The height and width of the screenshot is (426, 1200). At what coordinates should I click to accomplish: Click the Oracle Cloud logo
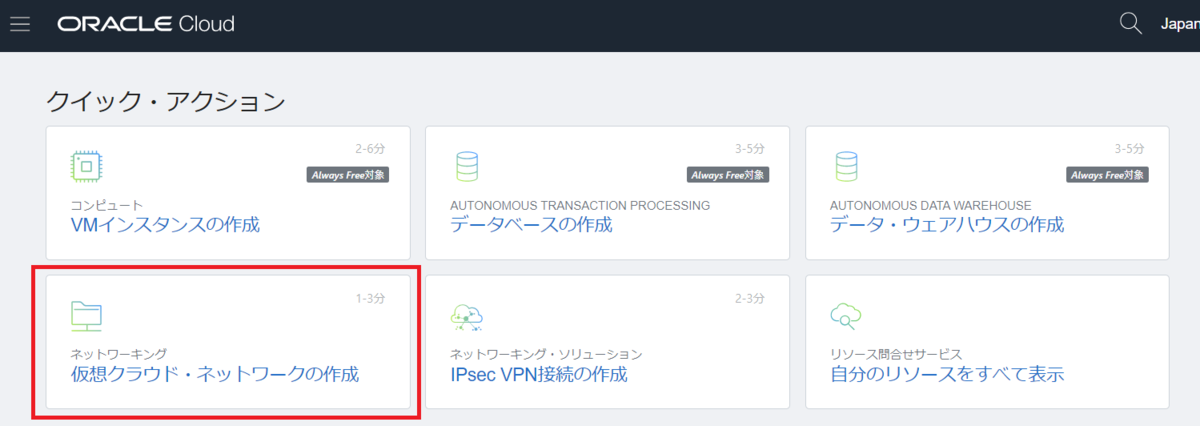146,24
